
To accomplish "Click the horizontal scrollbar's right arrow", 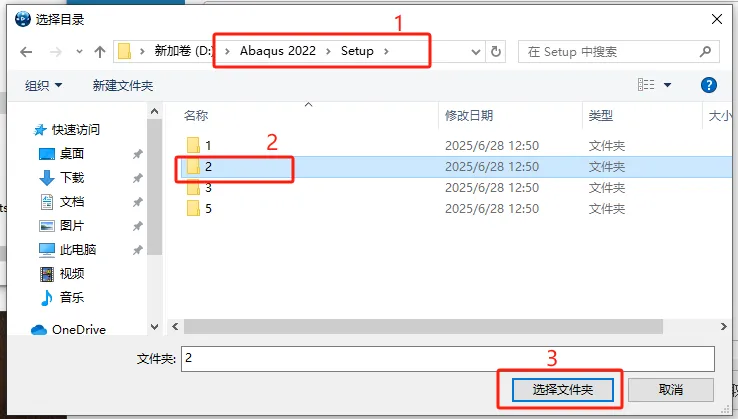I will (723, 326).
